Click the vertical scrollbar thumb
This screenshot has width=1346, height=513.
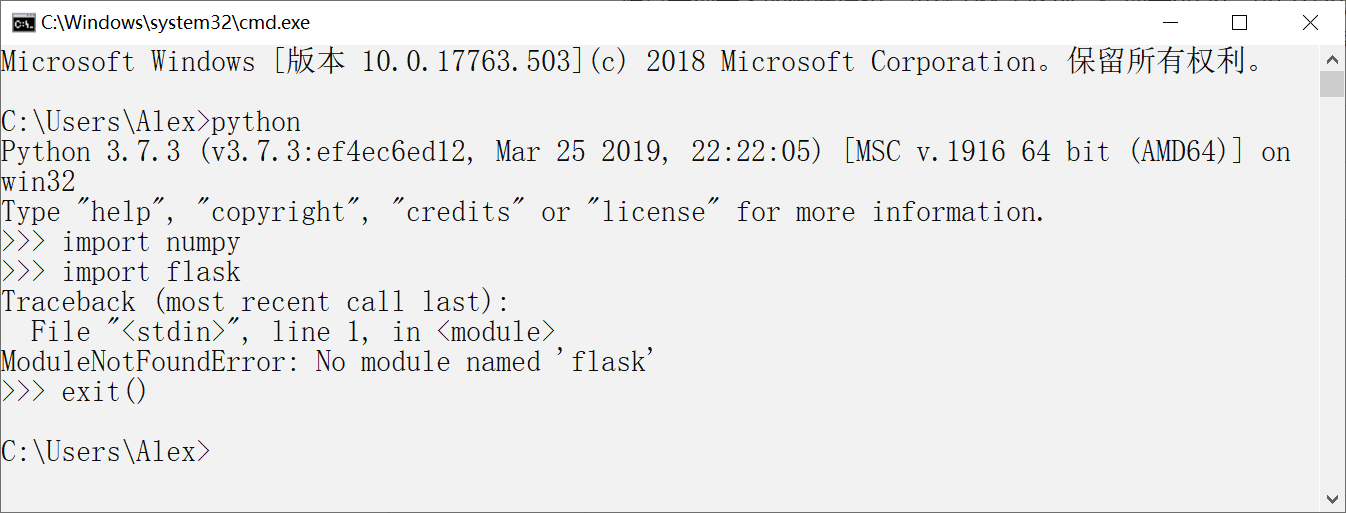(x=1332, y=84)
